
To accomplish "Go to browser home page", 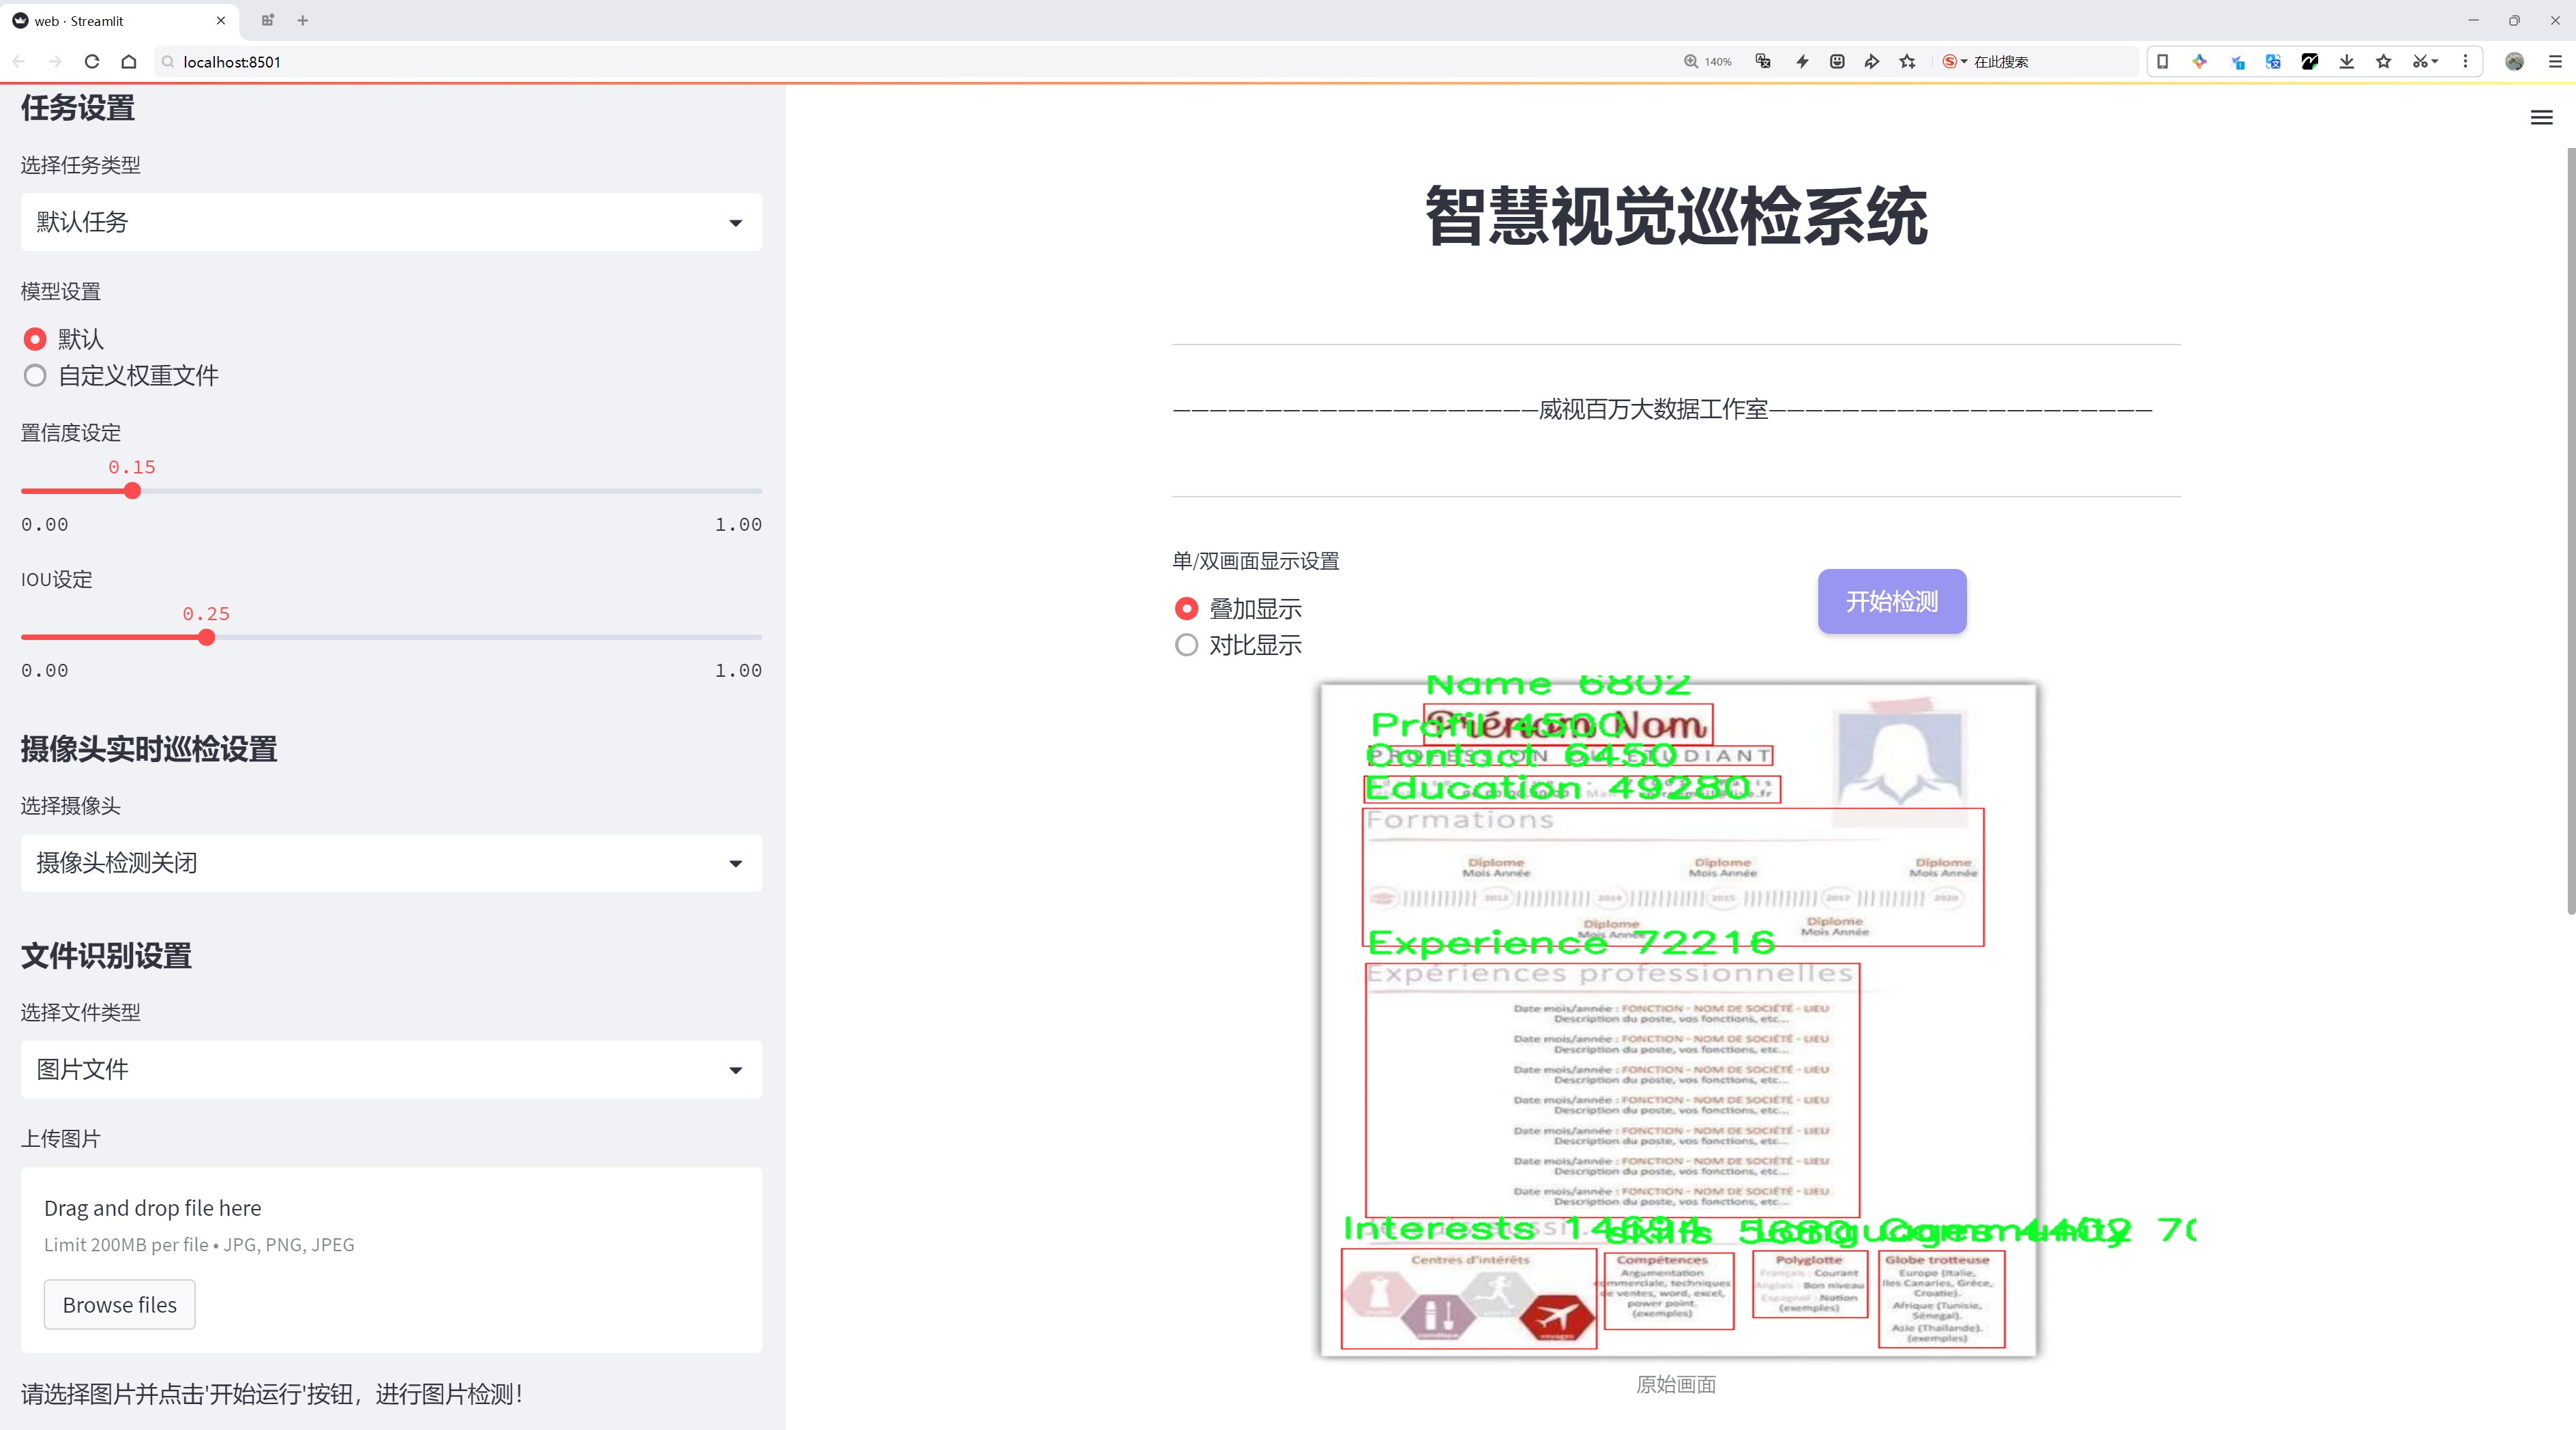I will (x=129, y=62).
